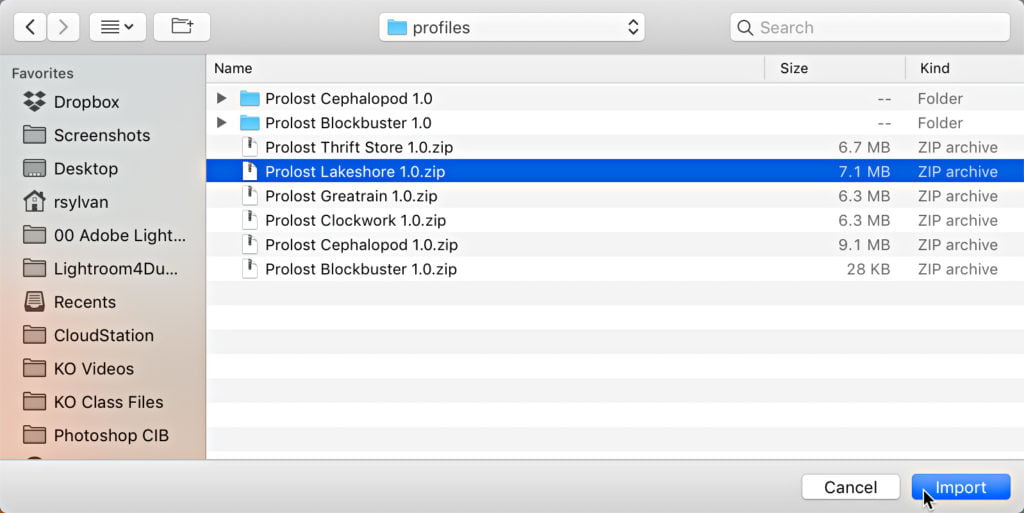The height and width of the screenshot is (513, 1024).
Task: Show Recents in the sidebar
Action: tap(84, 302)
